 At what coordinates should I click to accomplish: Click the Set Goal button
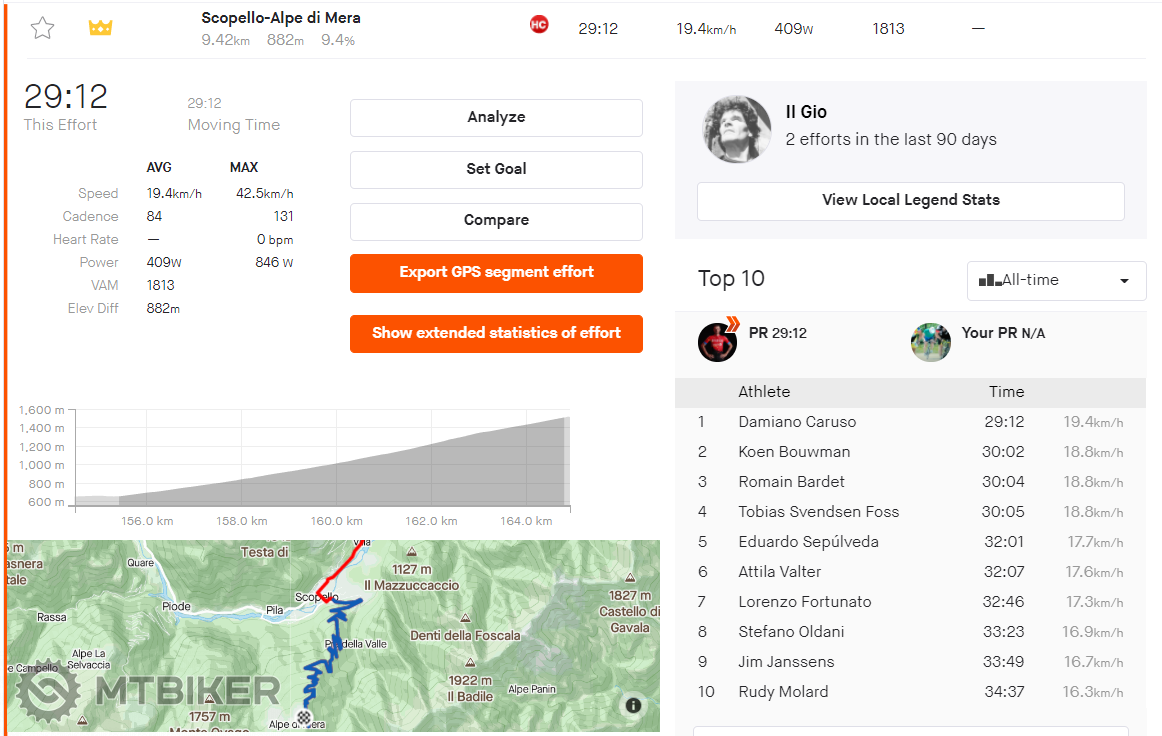pos(496,169)
